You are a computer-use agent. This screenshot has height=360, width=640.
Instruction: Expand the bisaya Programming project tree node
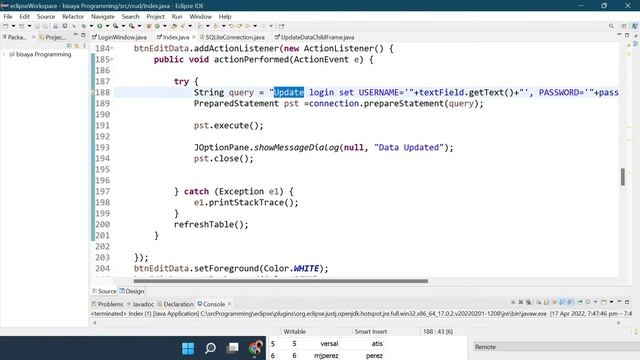(4, 54)
